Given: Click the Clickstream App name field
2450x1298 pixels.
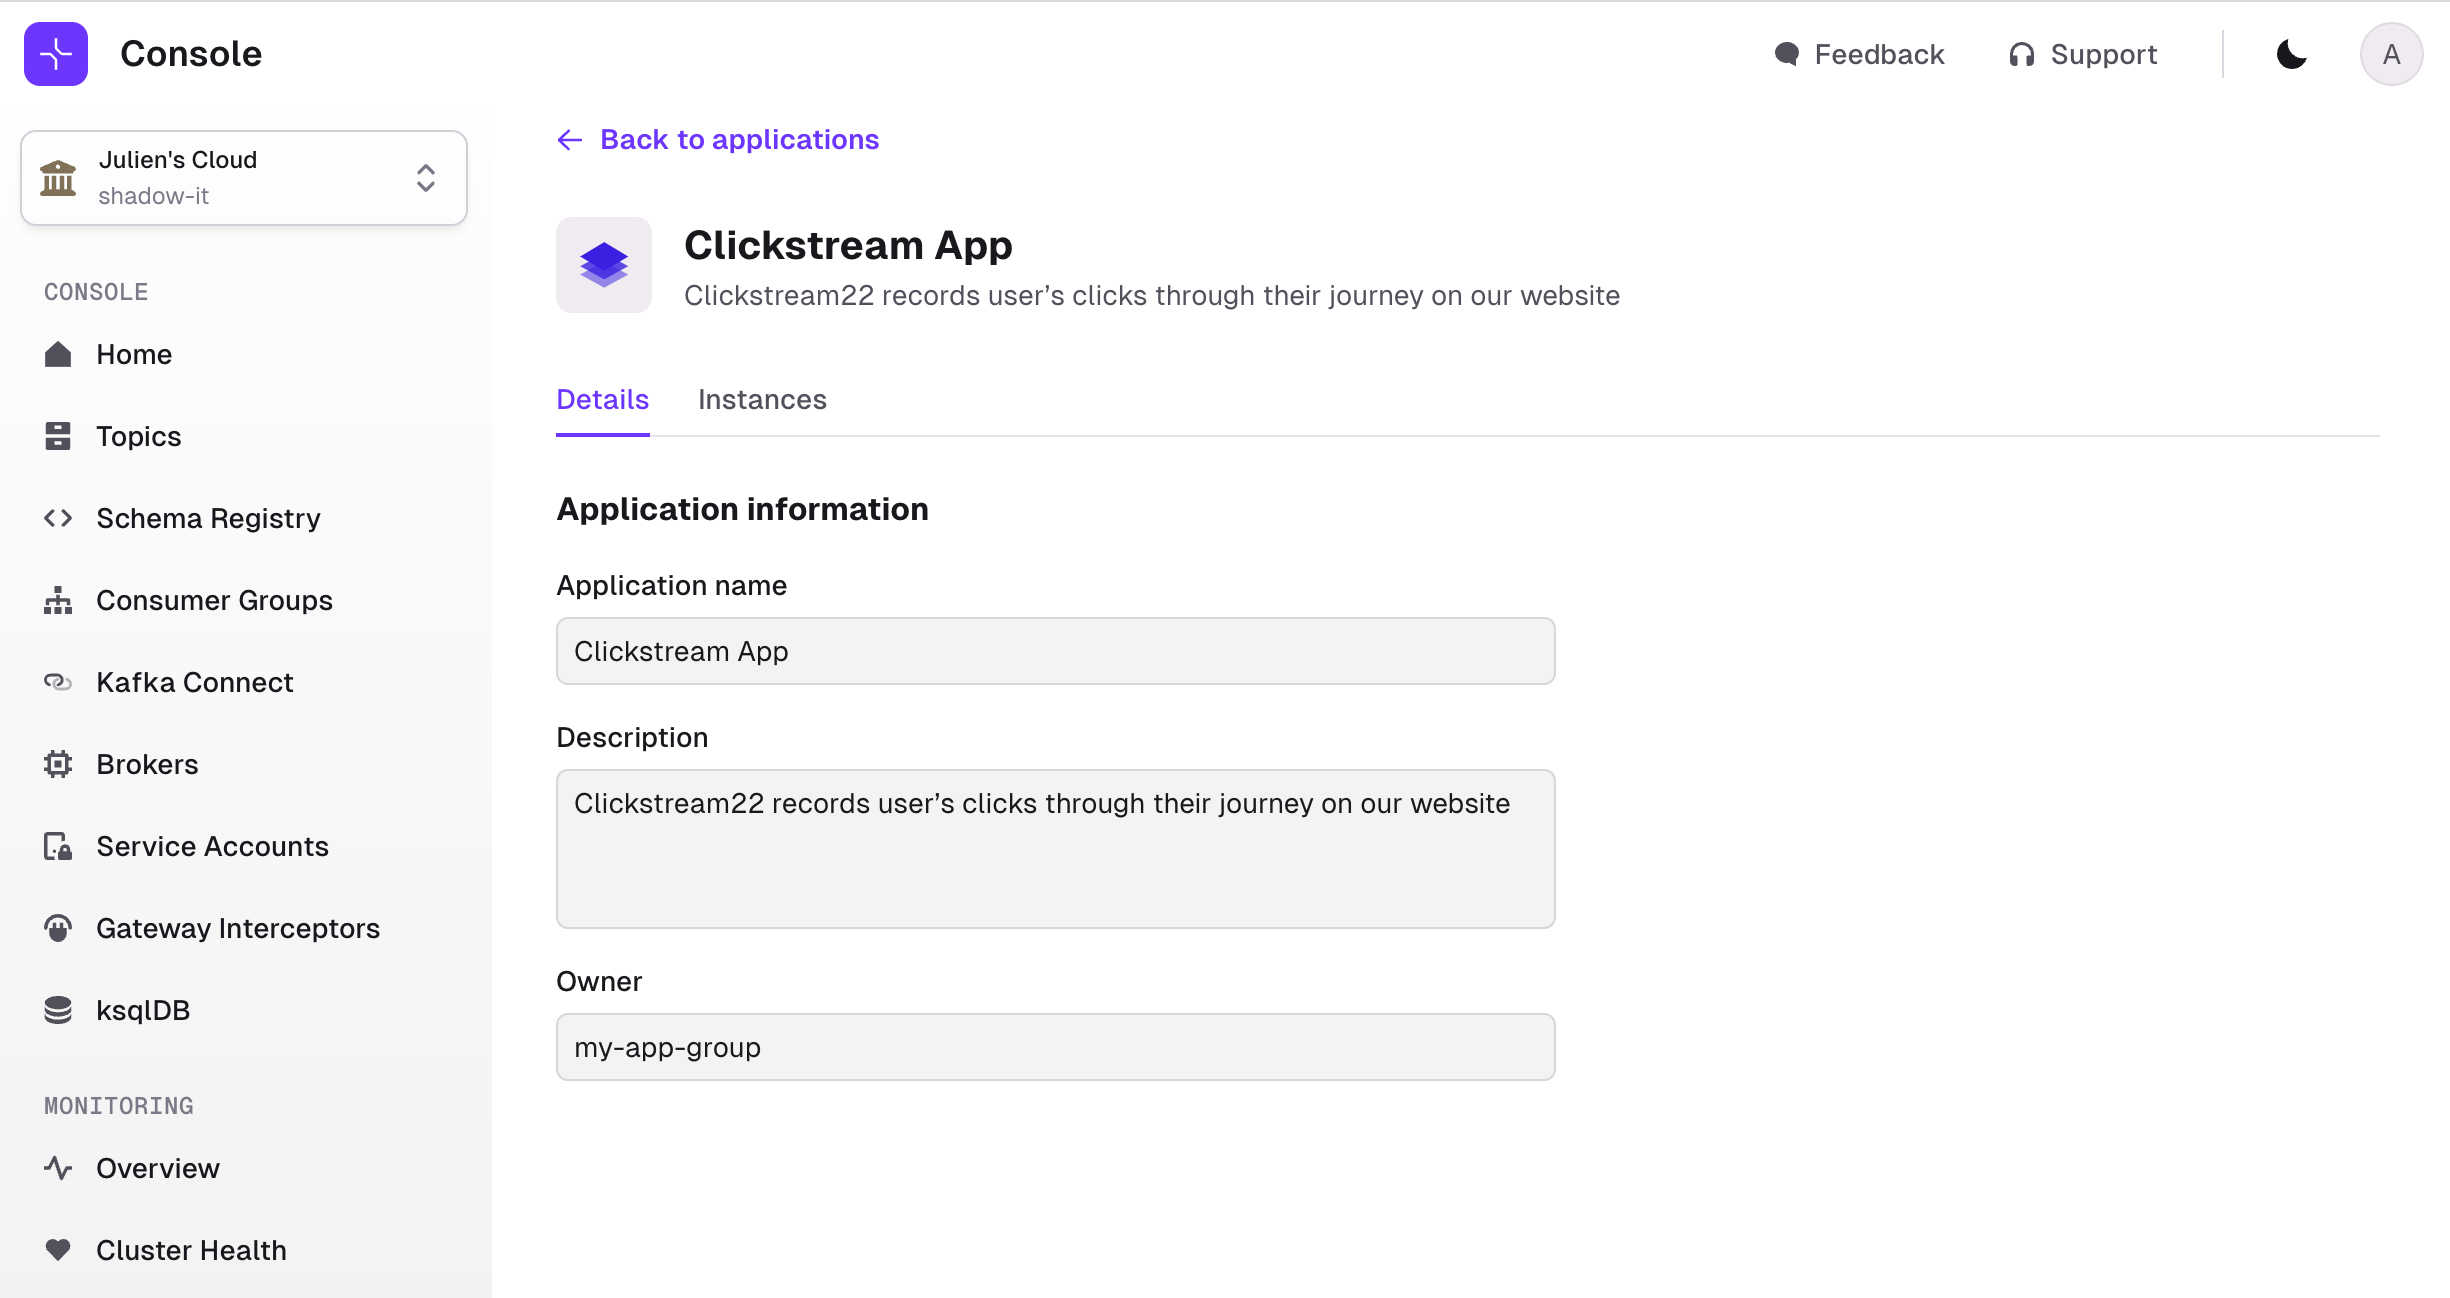Looking at the screenshot, I should point(1055,650).
